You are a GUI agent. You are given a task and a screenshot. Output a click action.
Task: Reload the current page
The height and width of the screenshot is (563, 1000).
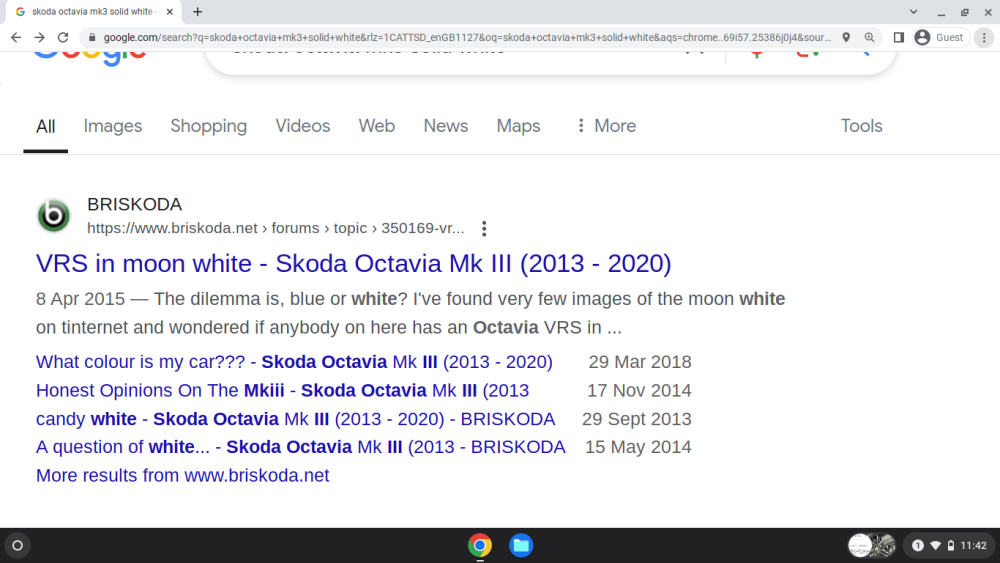point(62,38)
